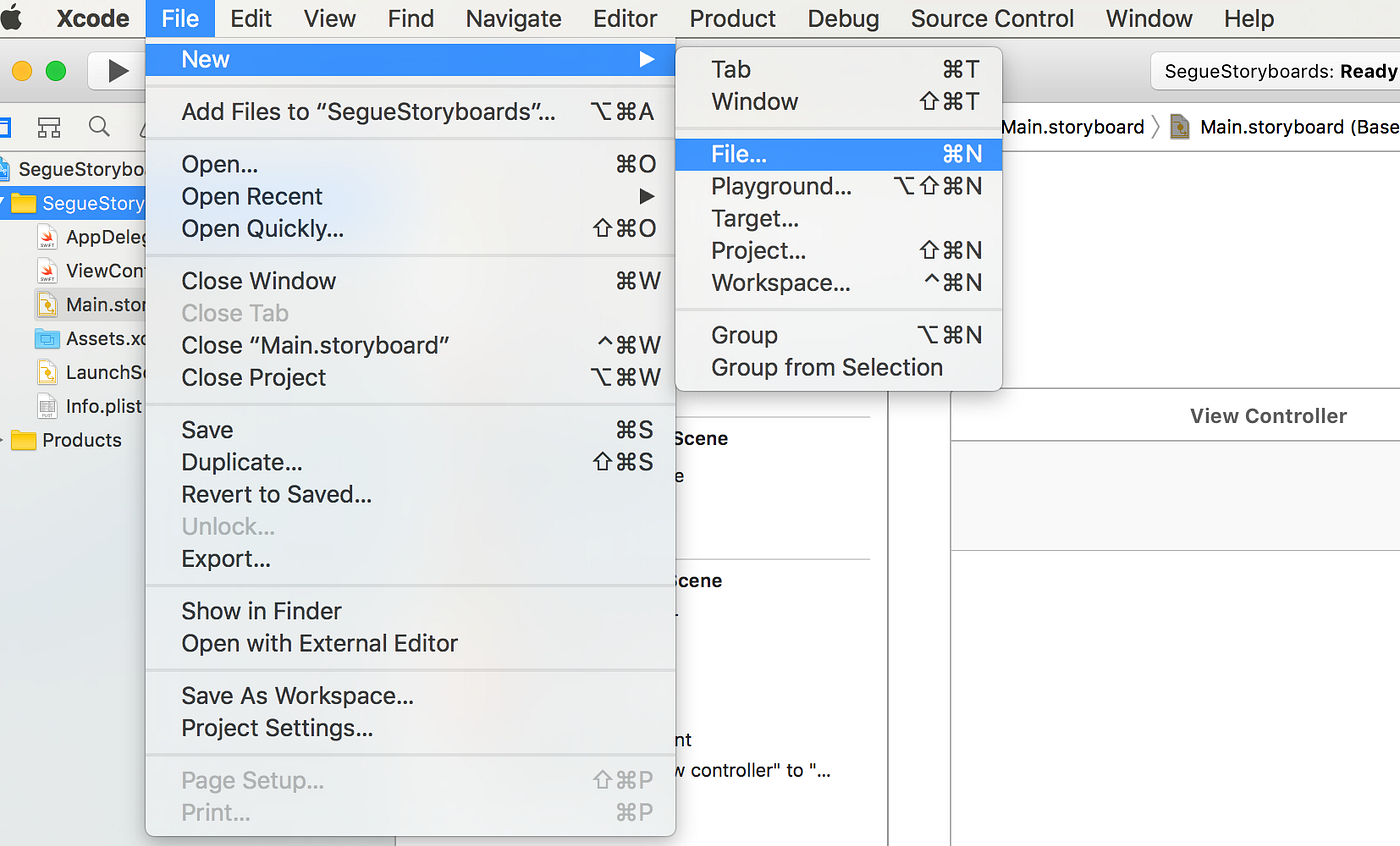Viewport: 1400px width, 846px height.
Task: Select the Assets.xcassets catalog icon
Action: [x=47, y=338]
